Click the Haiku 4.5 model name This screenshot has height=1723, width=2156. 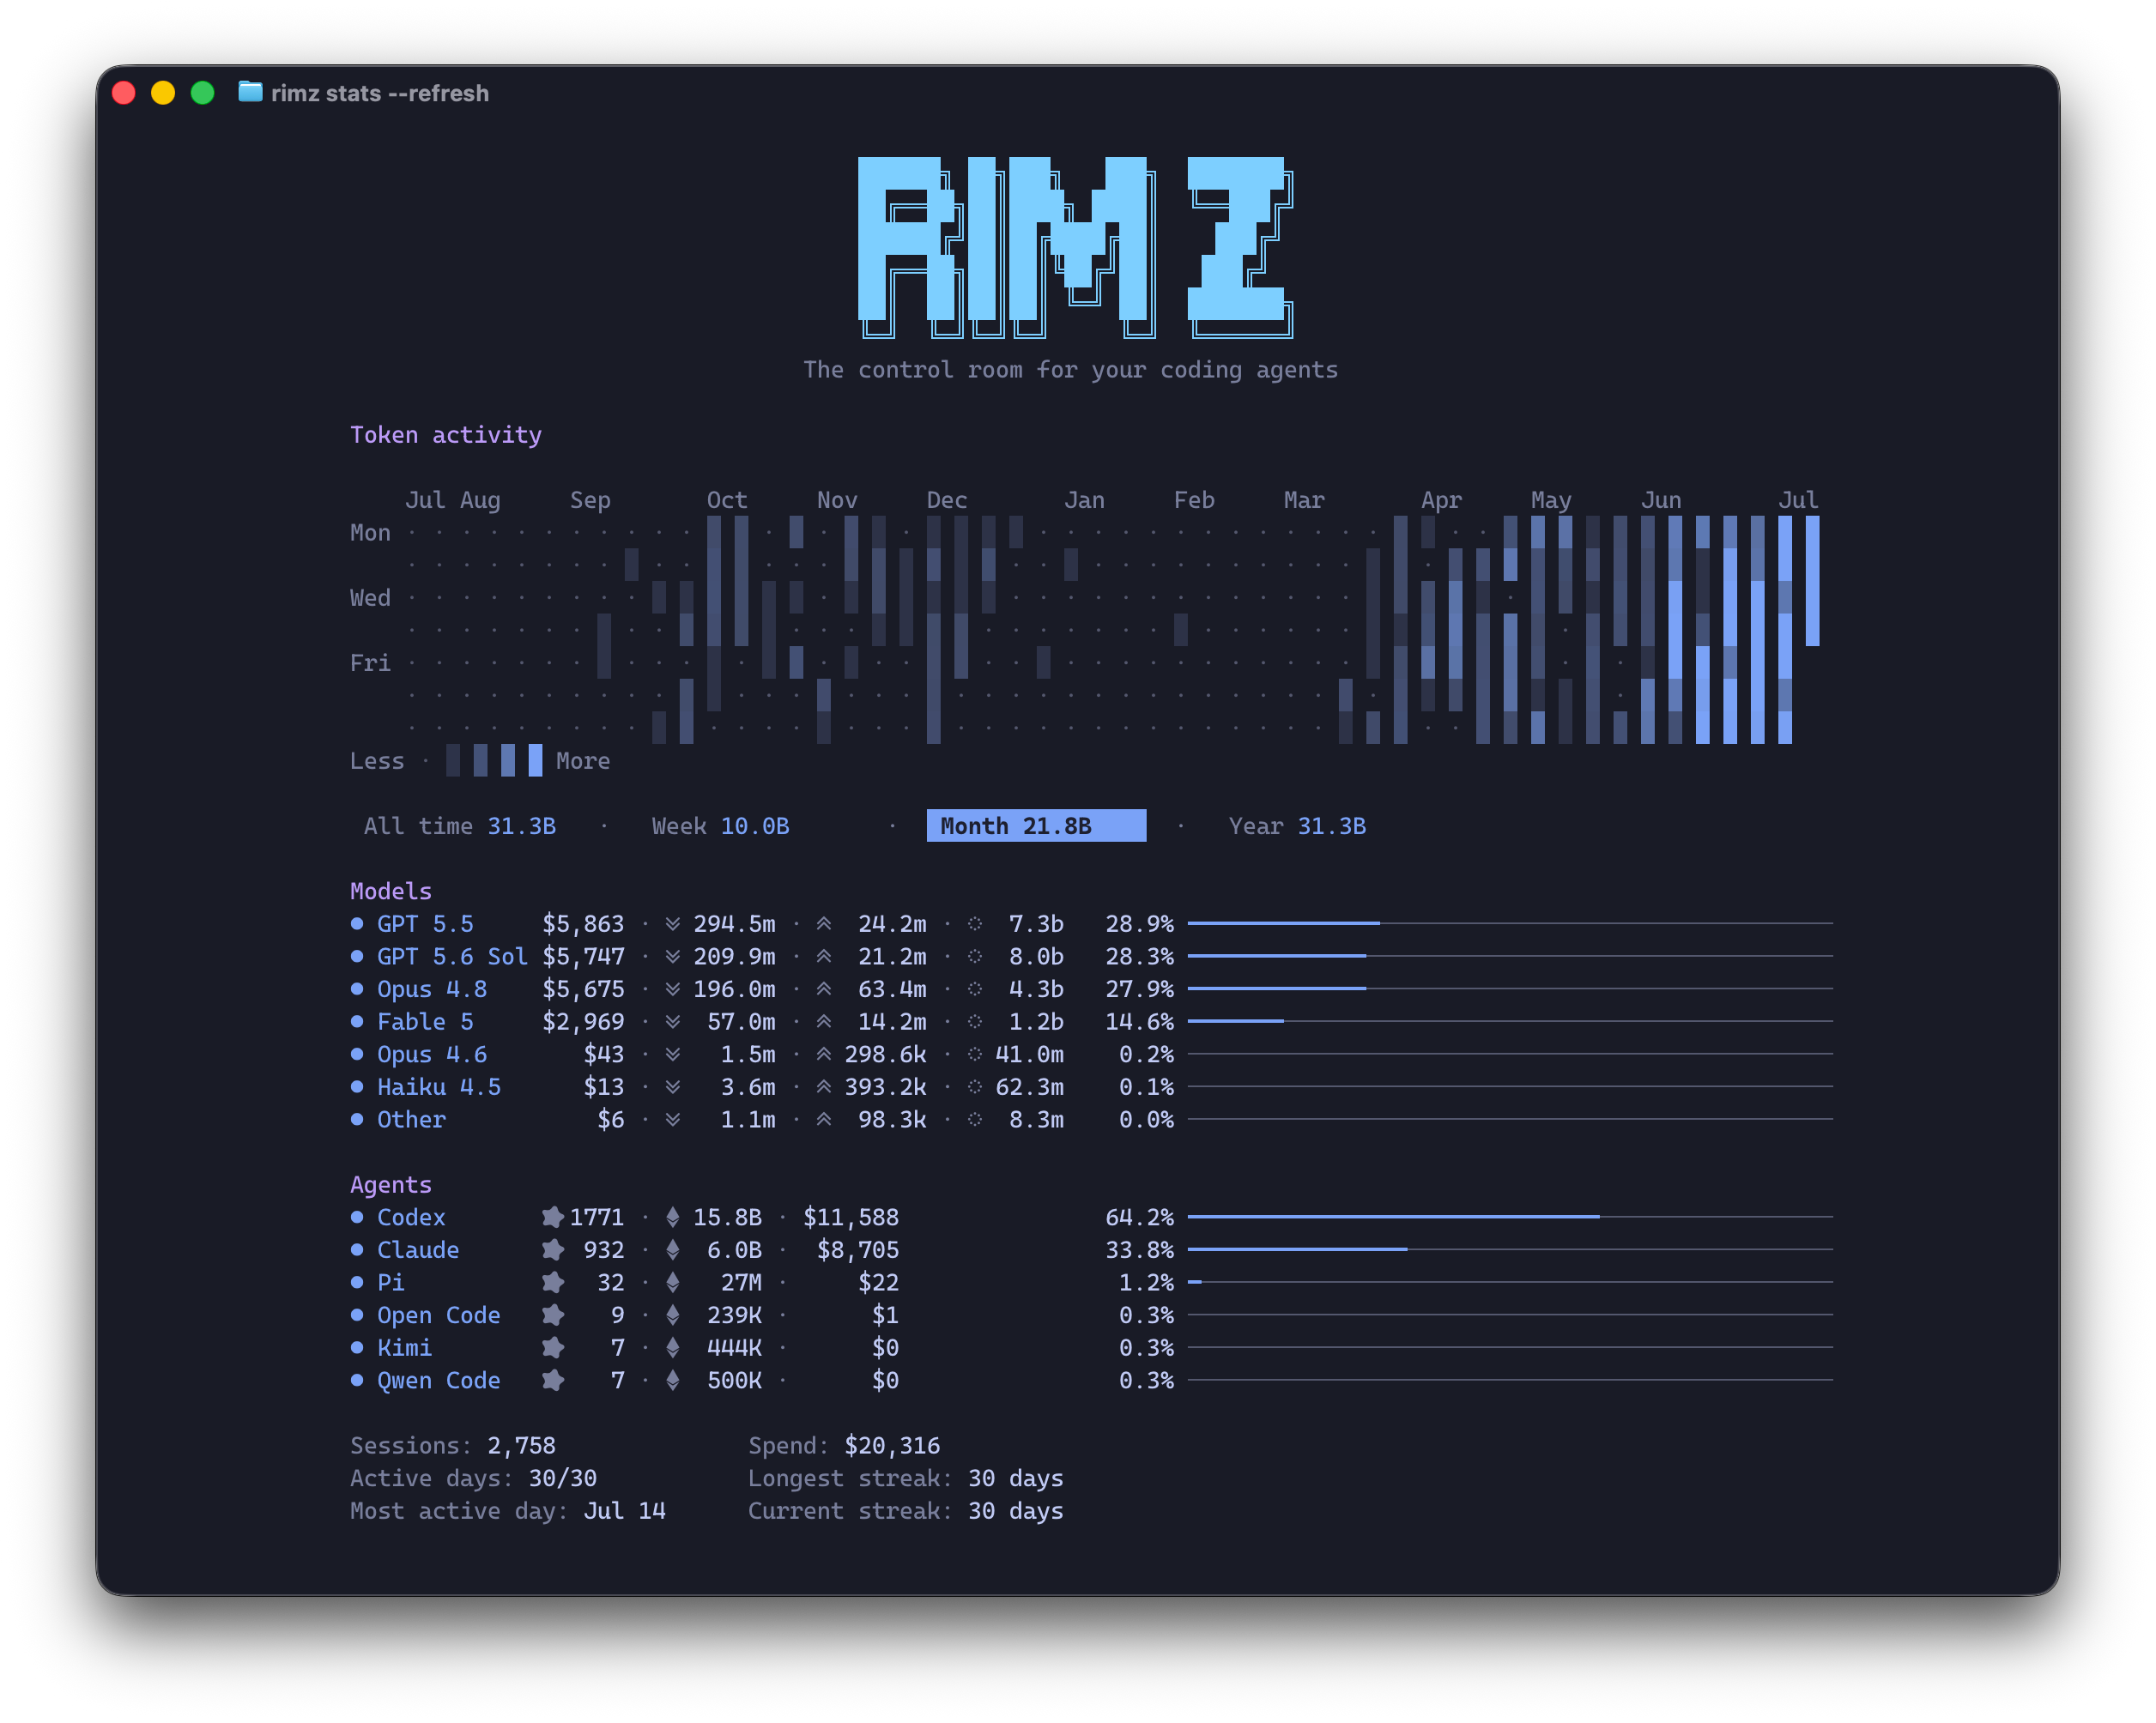click(439, 1087)
